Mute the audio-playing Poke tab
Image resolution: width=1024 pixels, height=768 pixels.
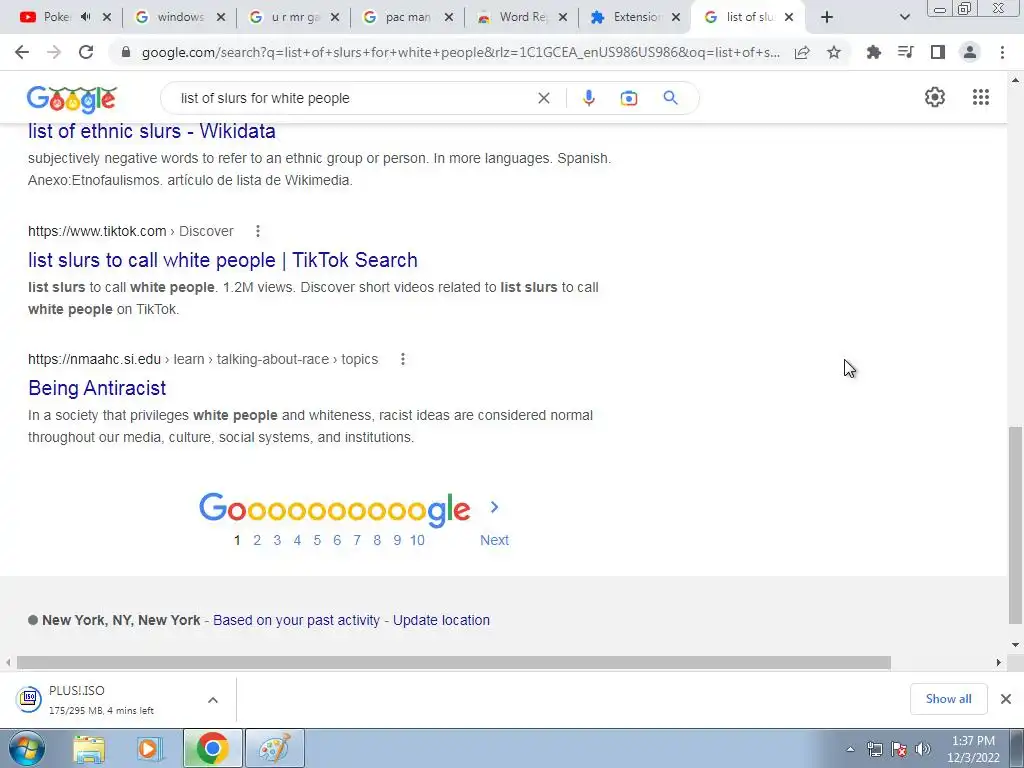(86, 17)
